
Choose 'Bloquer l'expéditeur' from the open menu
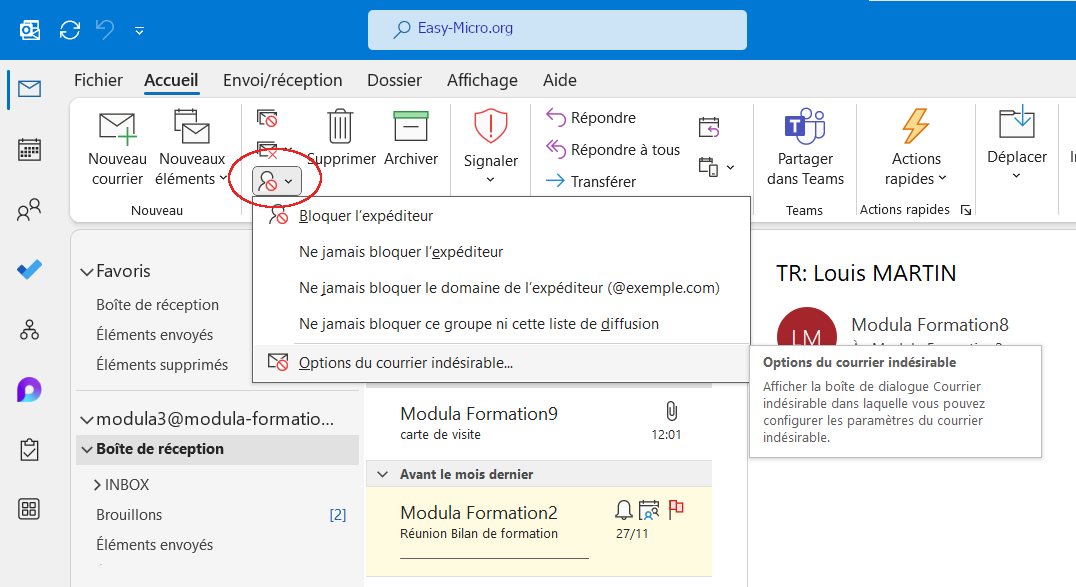coord(366,215)
